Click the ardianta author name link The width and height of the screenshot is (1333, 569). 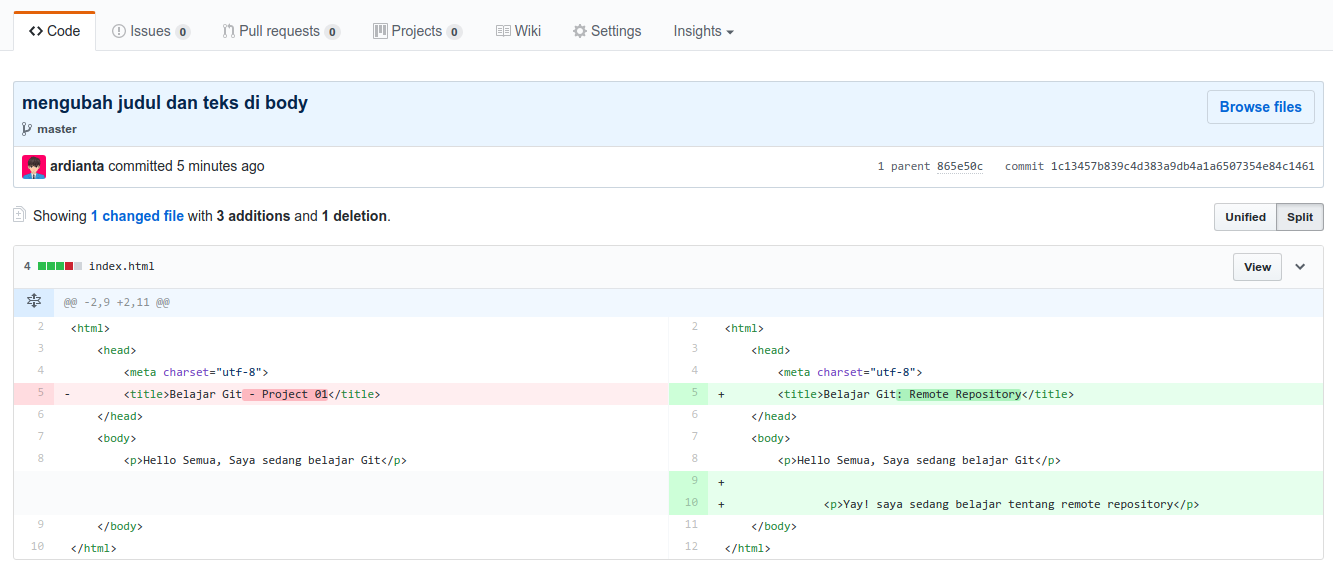coord(77,166)
